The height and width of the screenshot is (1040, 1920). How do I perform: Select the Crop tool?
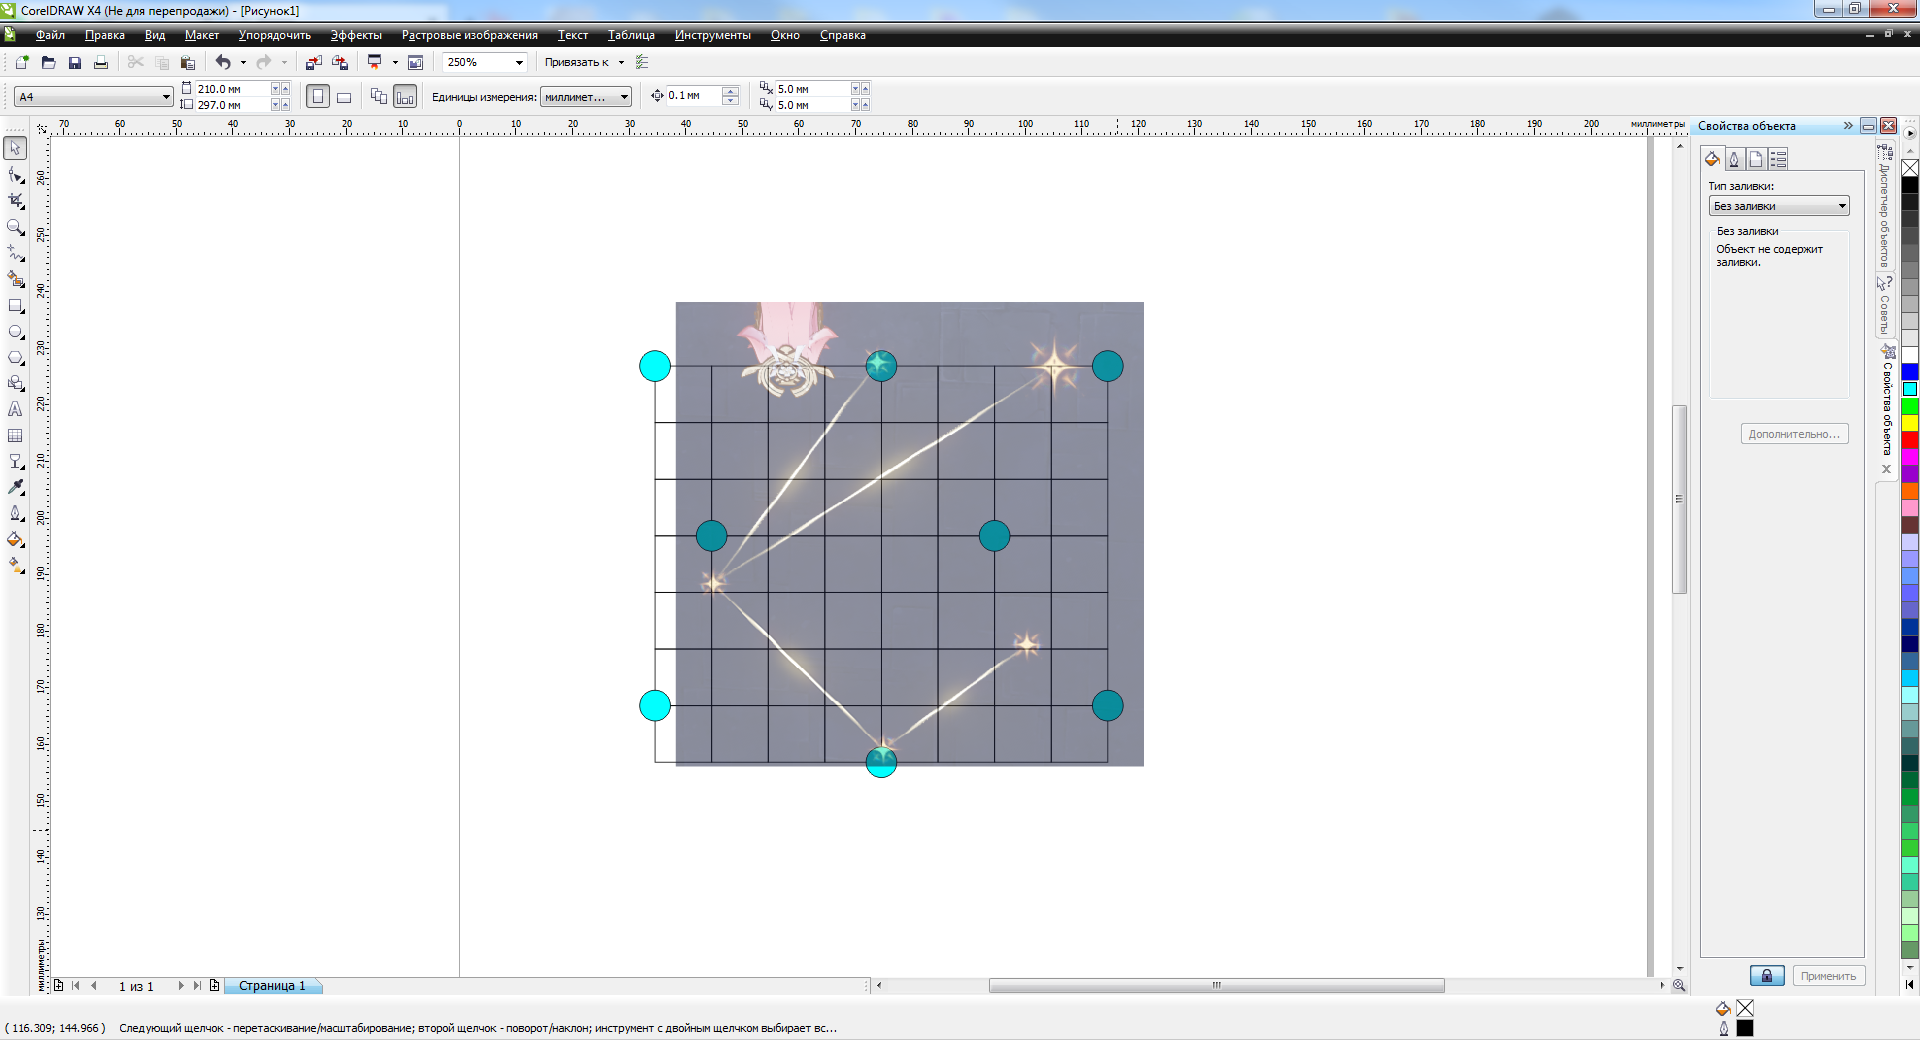[15, 201]
